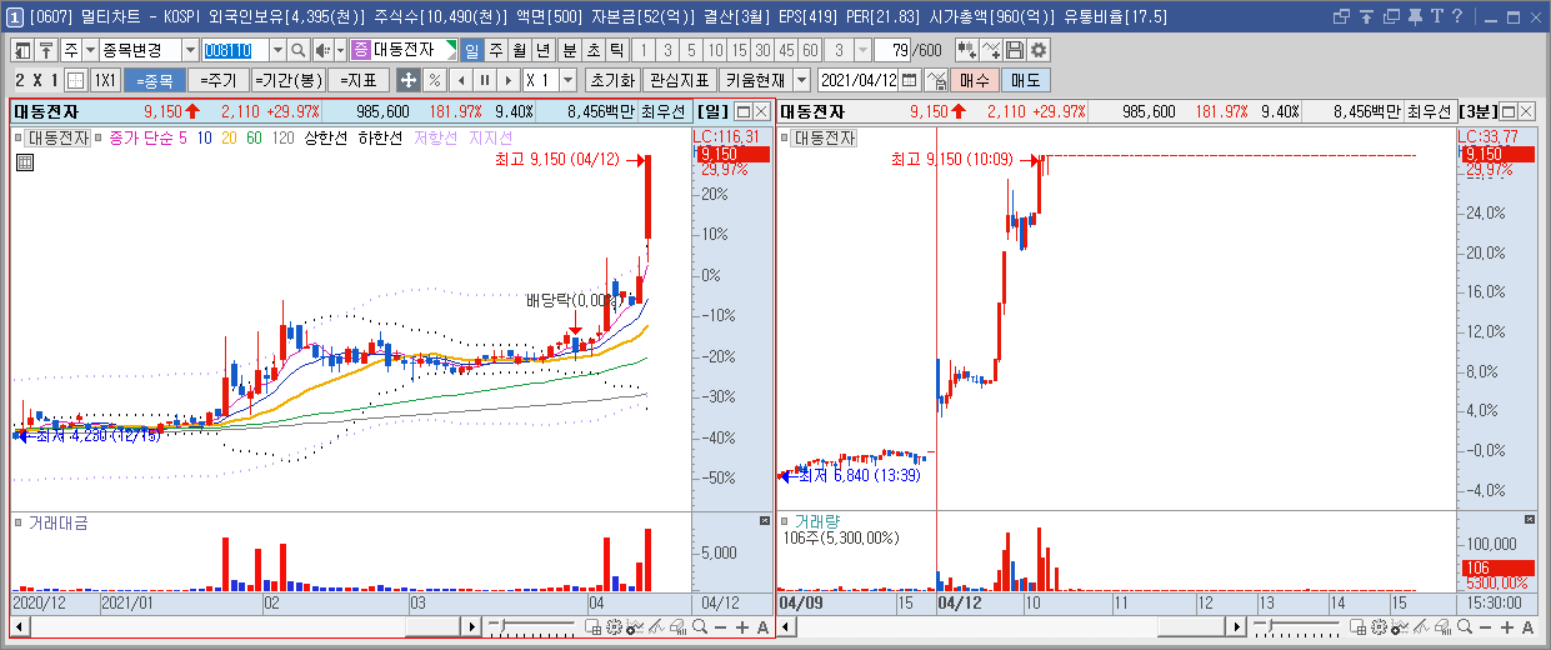This screenshot has width=1551, height=650.
Task: Toggle the =주기 sync button
Action: [x=218, y=80]
